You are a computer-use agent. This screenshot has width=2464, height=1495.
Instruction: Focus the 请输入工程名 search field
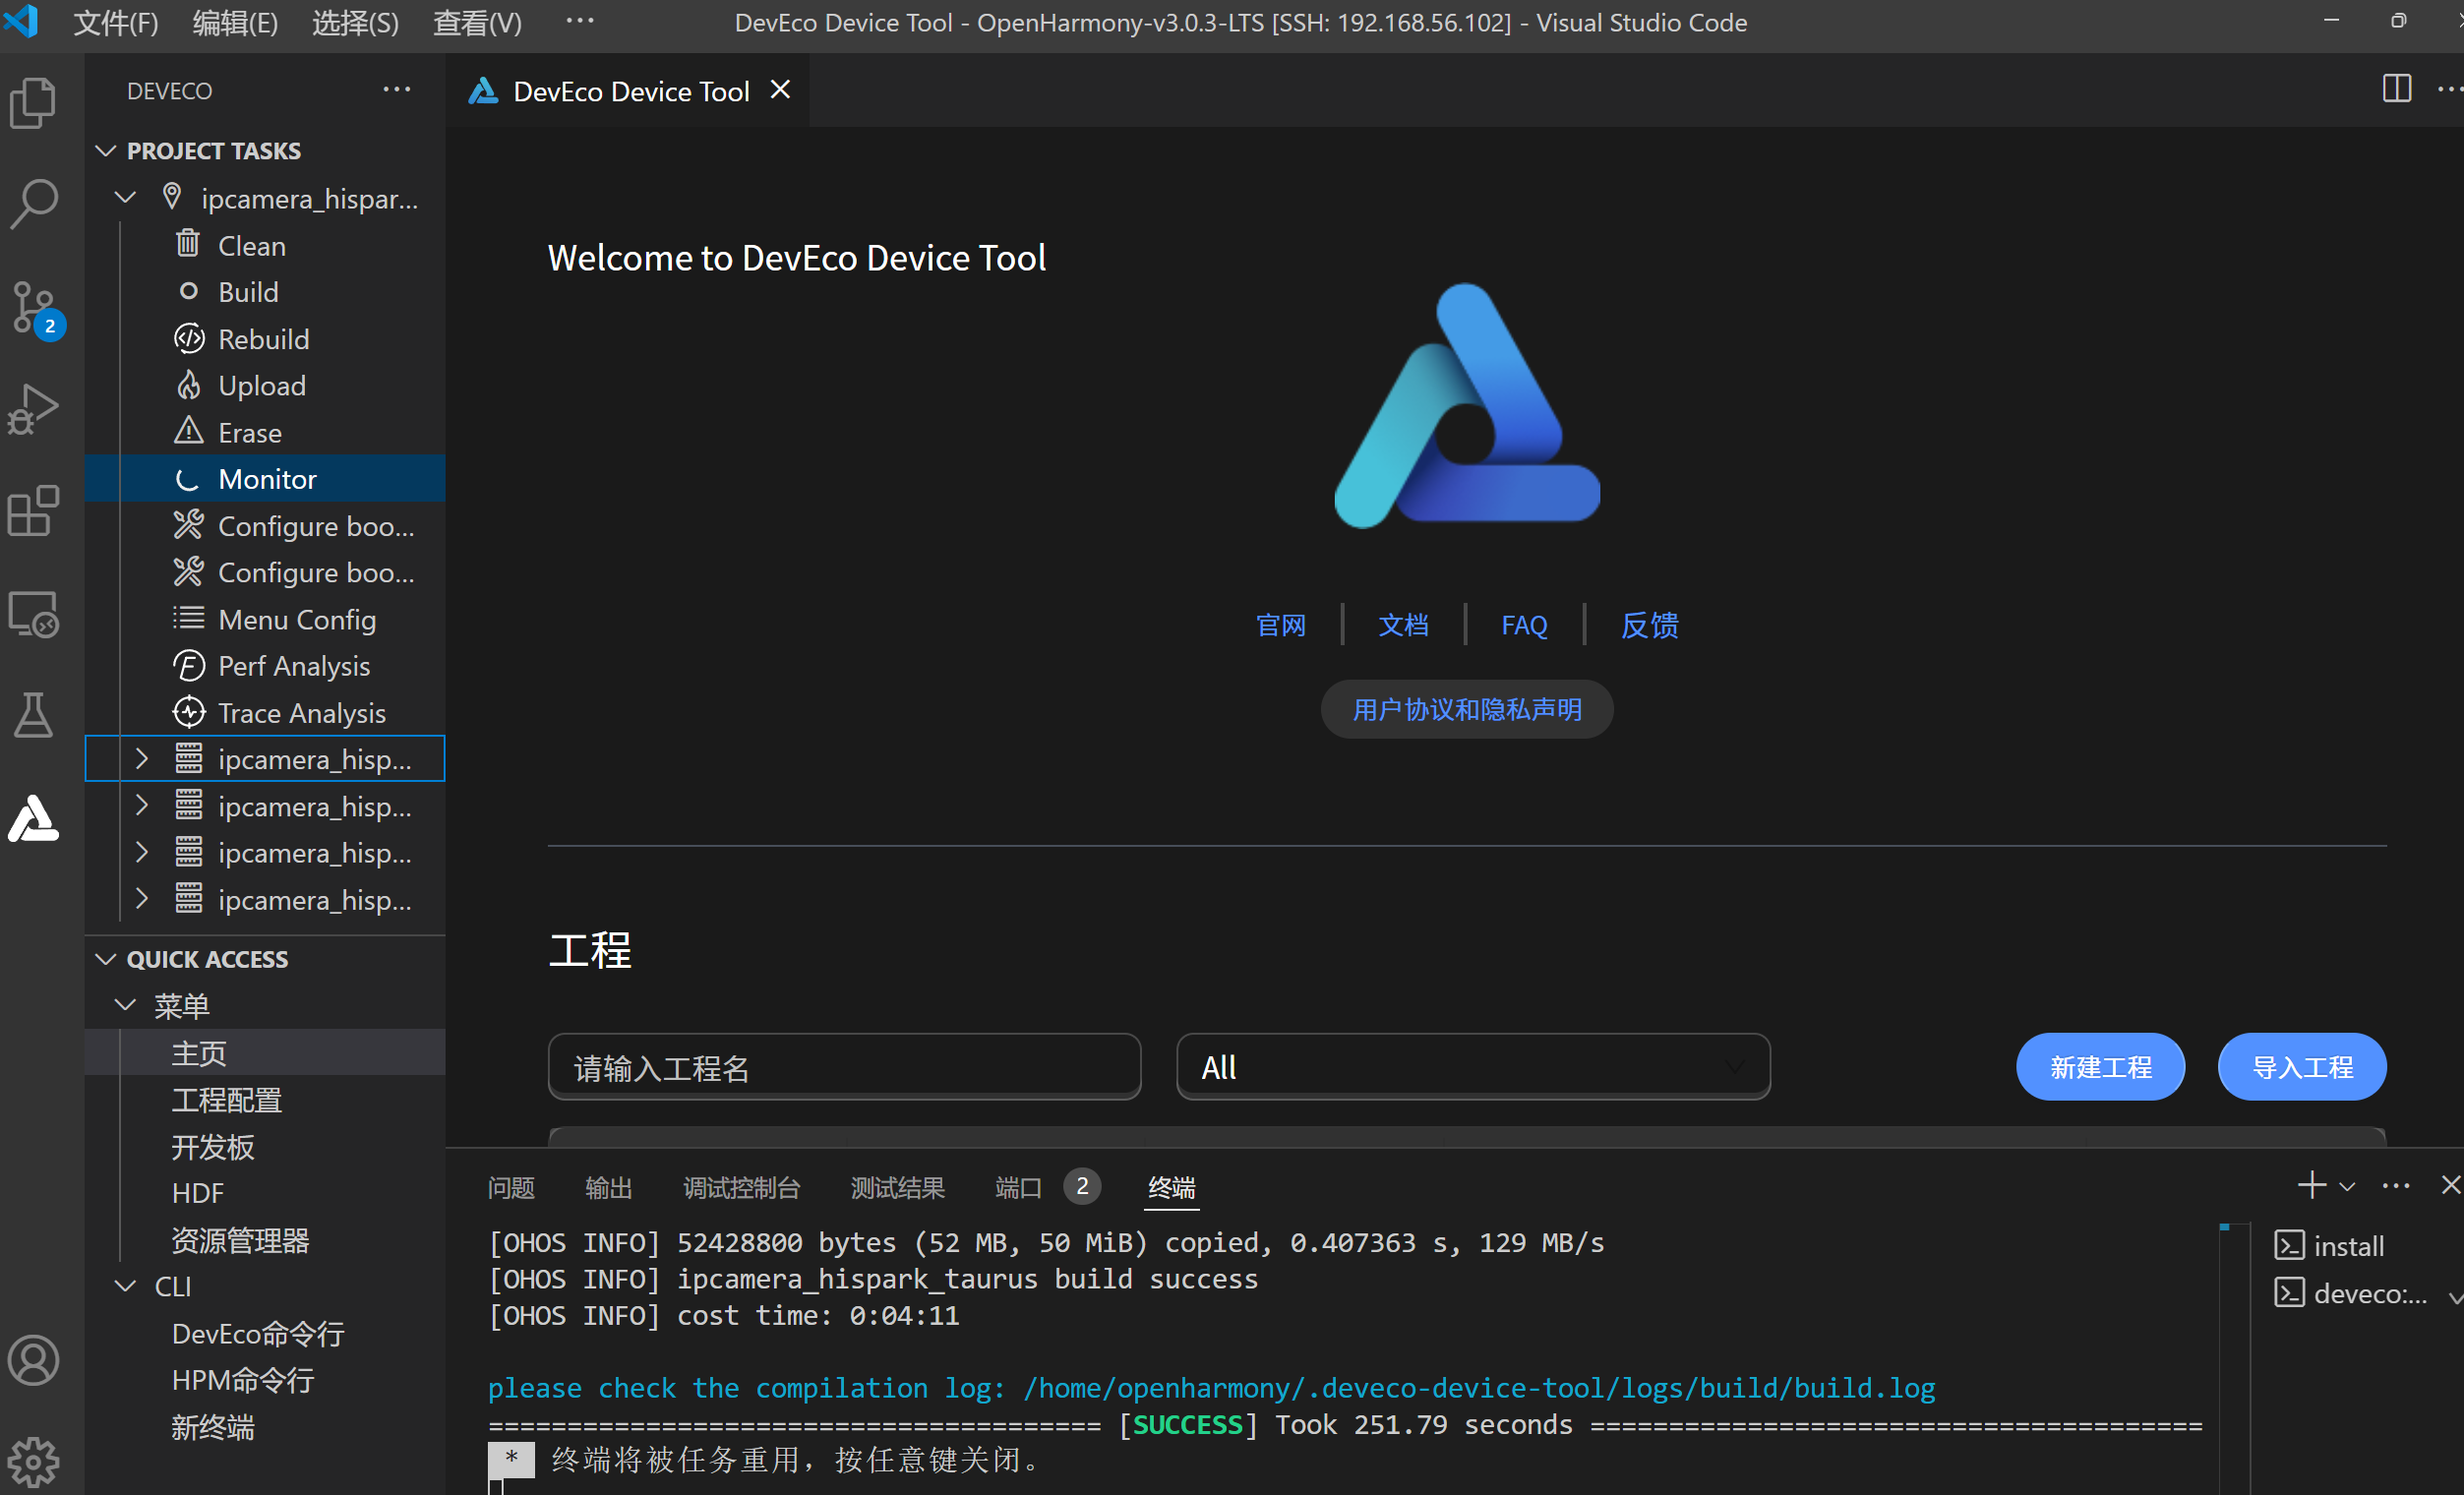click(844, 1067)
